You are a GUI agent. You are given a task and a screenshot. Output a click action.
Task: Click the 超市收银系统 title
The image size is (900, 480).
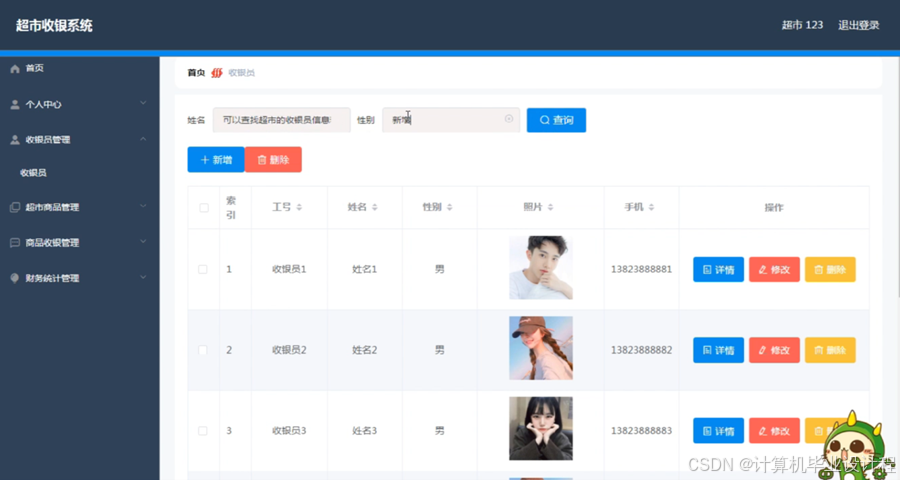pos(54,25)
